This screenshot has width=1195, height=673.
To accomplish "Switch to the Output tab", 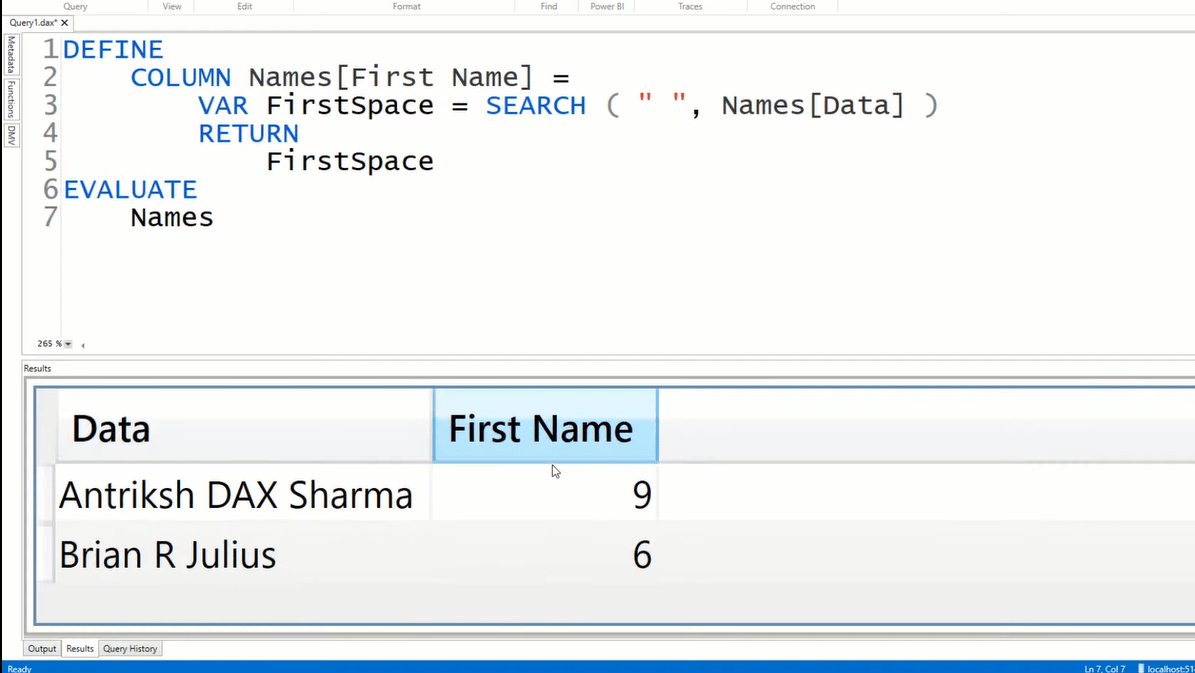I will (x=42, y=649).
